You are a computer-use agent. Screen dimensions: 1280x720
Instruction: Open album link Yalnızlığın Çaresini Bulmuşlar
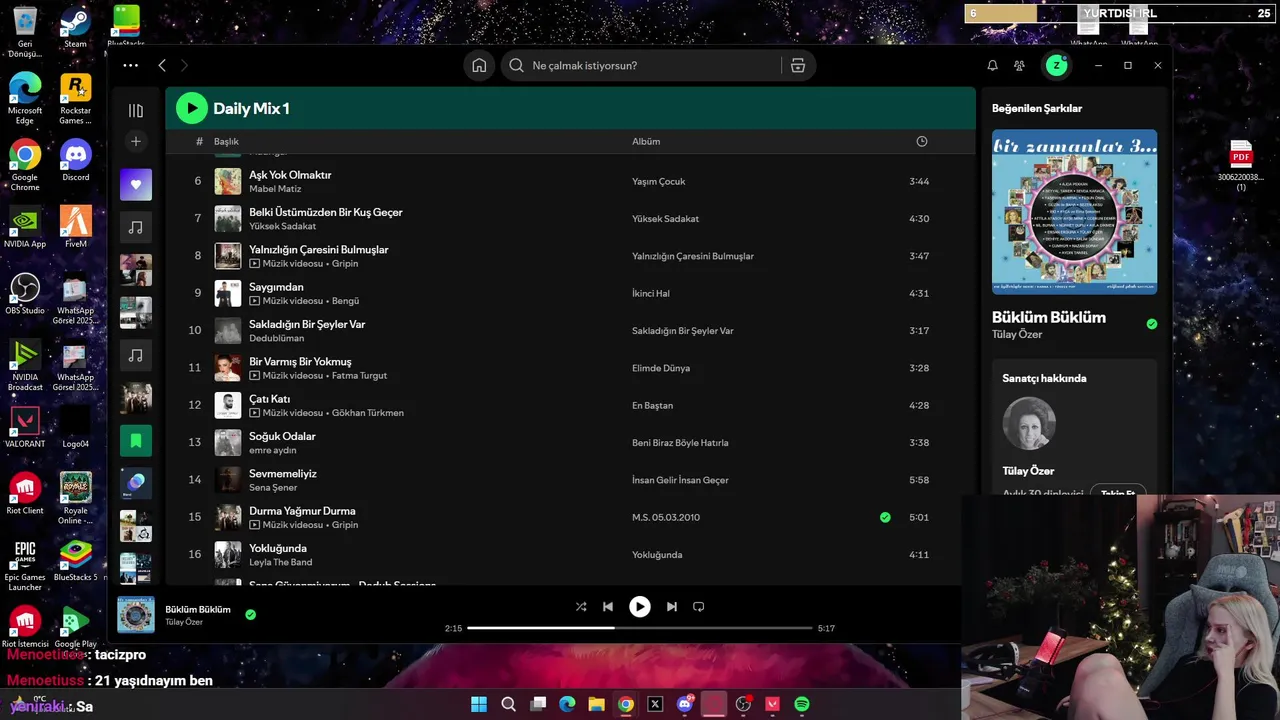pyautogui.click(x=693, y=256)
